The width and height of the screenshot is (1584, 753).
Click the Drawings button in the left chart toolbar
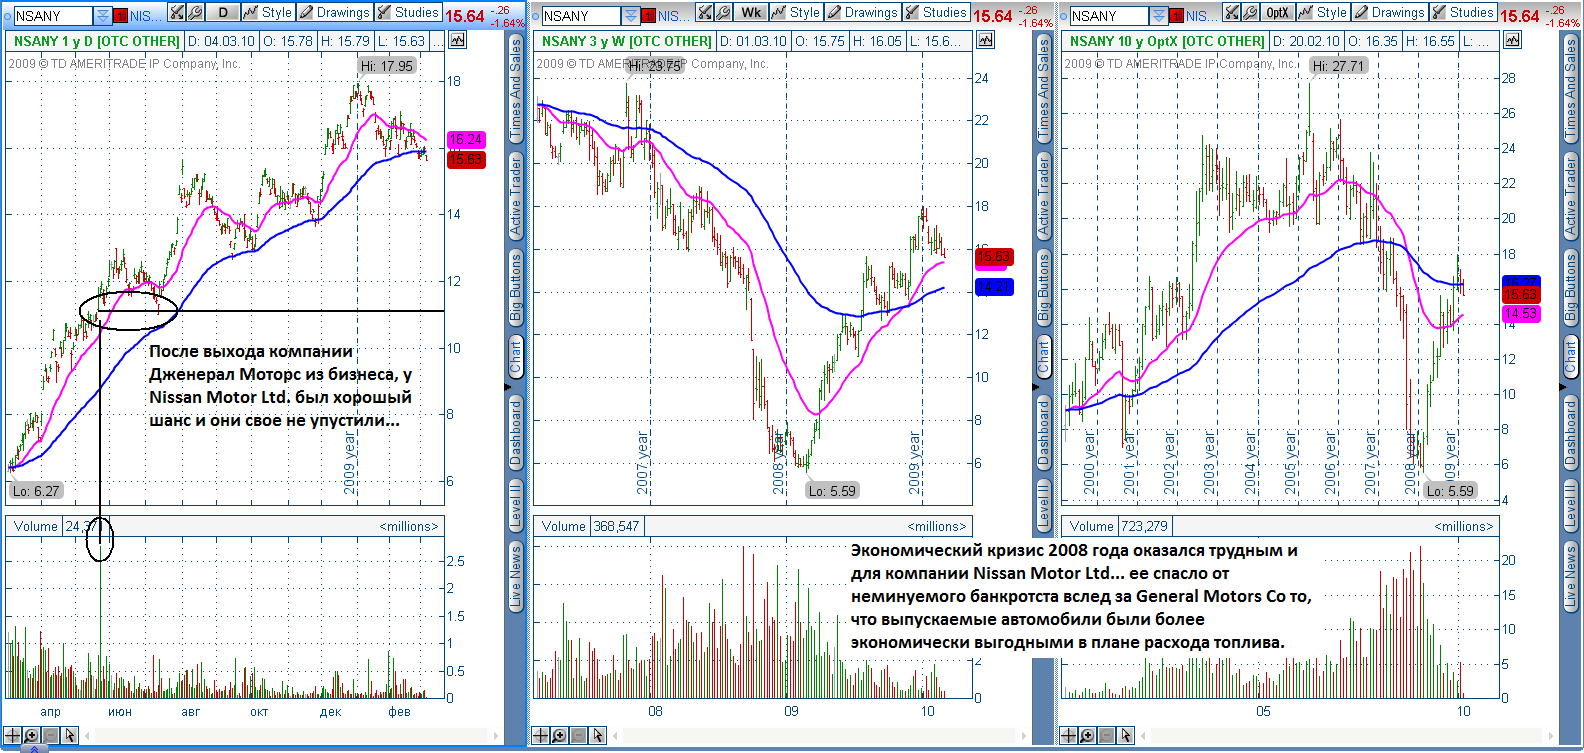click(x=335, y=13)
